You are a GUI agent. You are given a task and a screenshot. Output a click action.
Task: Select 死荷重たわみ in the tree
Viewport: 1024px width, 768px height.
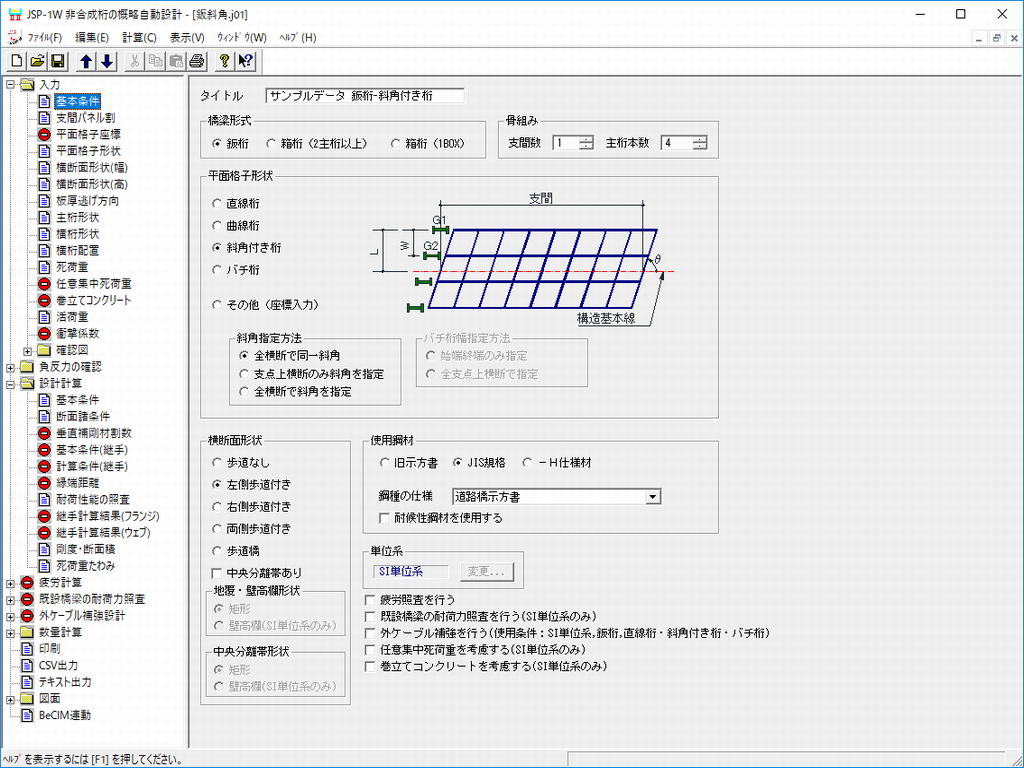[84, 566]
